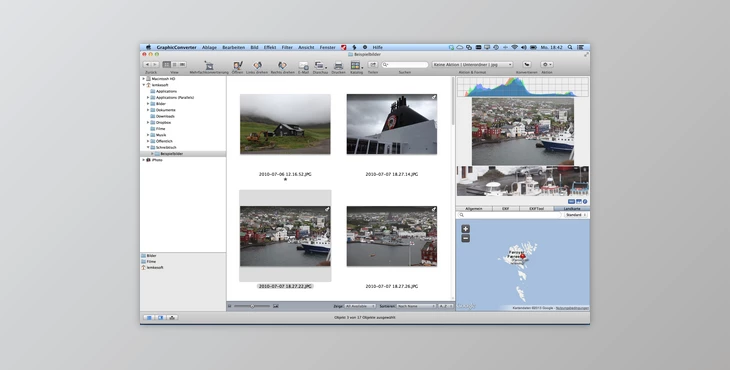The height and width of the screenshot is (370, 730).
Task: Click the Links drehen rotate icon
Action: (257, 65)
